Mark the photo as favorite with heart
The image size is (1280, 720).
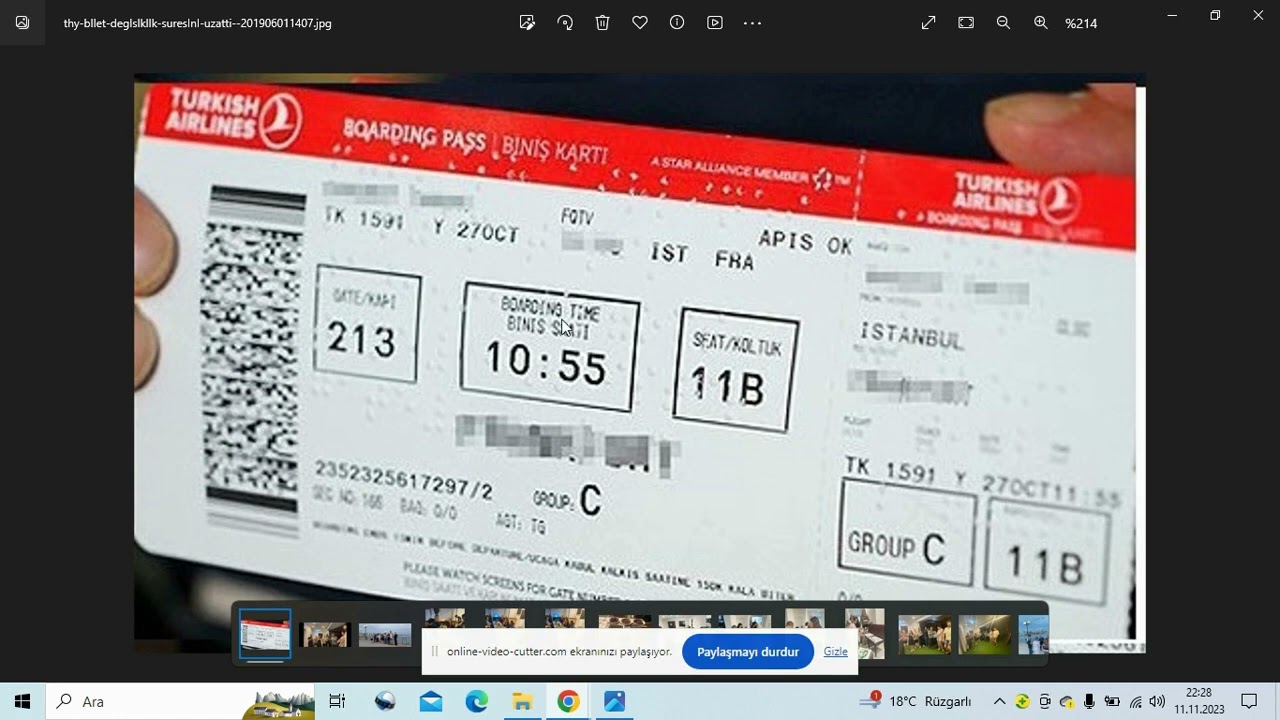(640, 22)
